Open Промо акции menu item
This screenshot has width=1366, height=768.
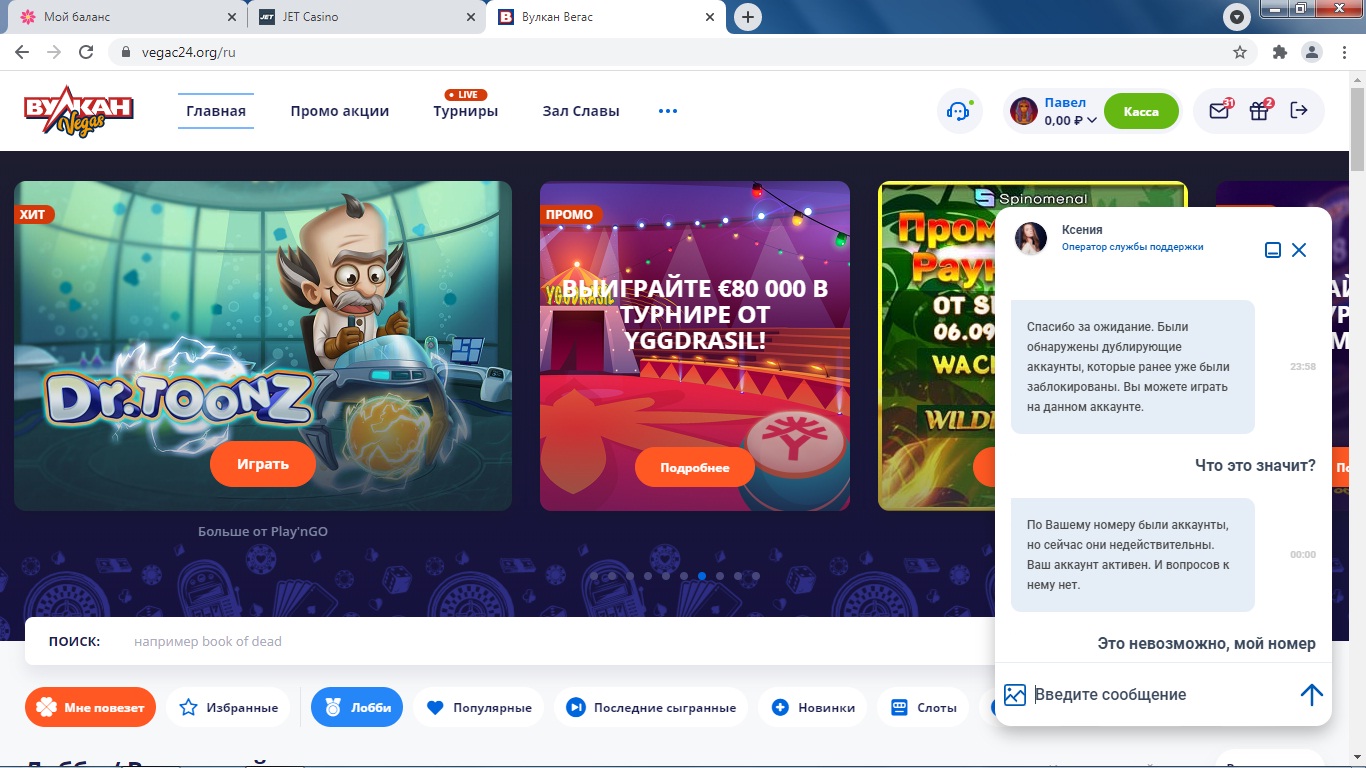340,111
